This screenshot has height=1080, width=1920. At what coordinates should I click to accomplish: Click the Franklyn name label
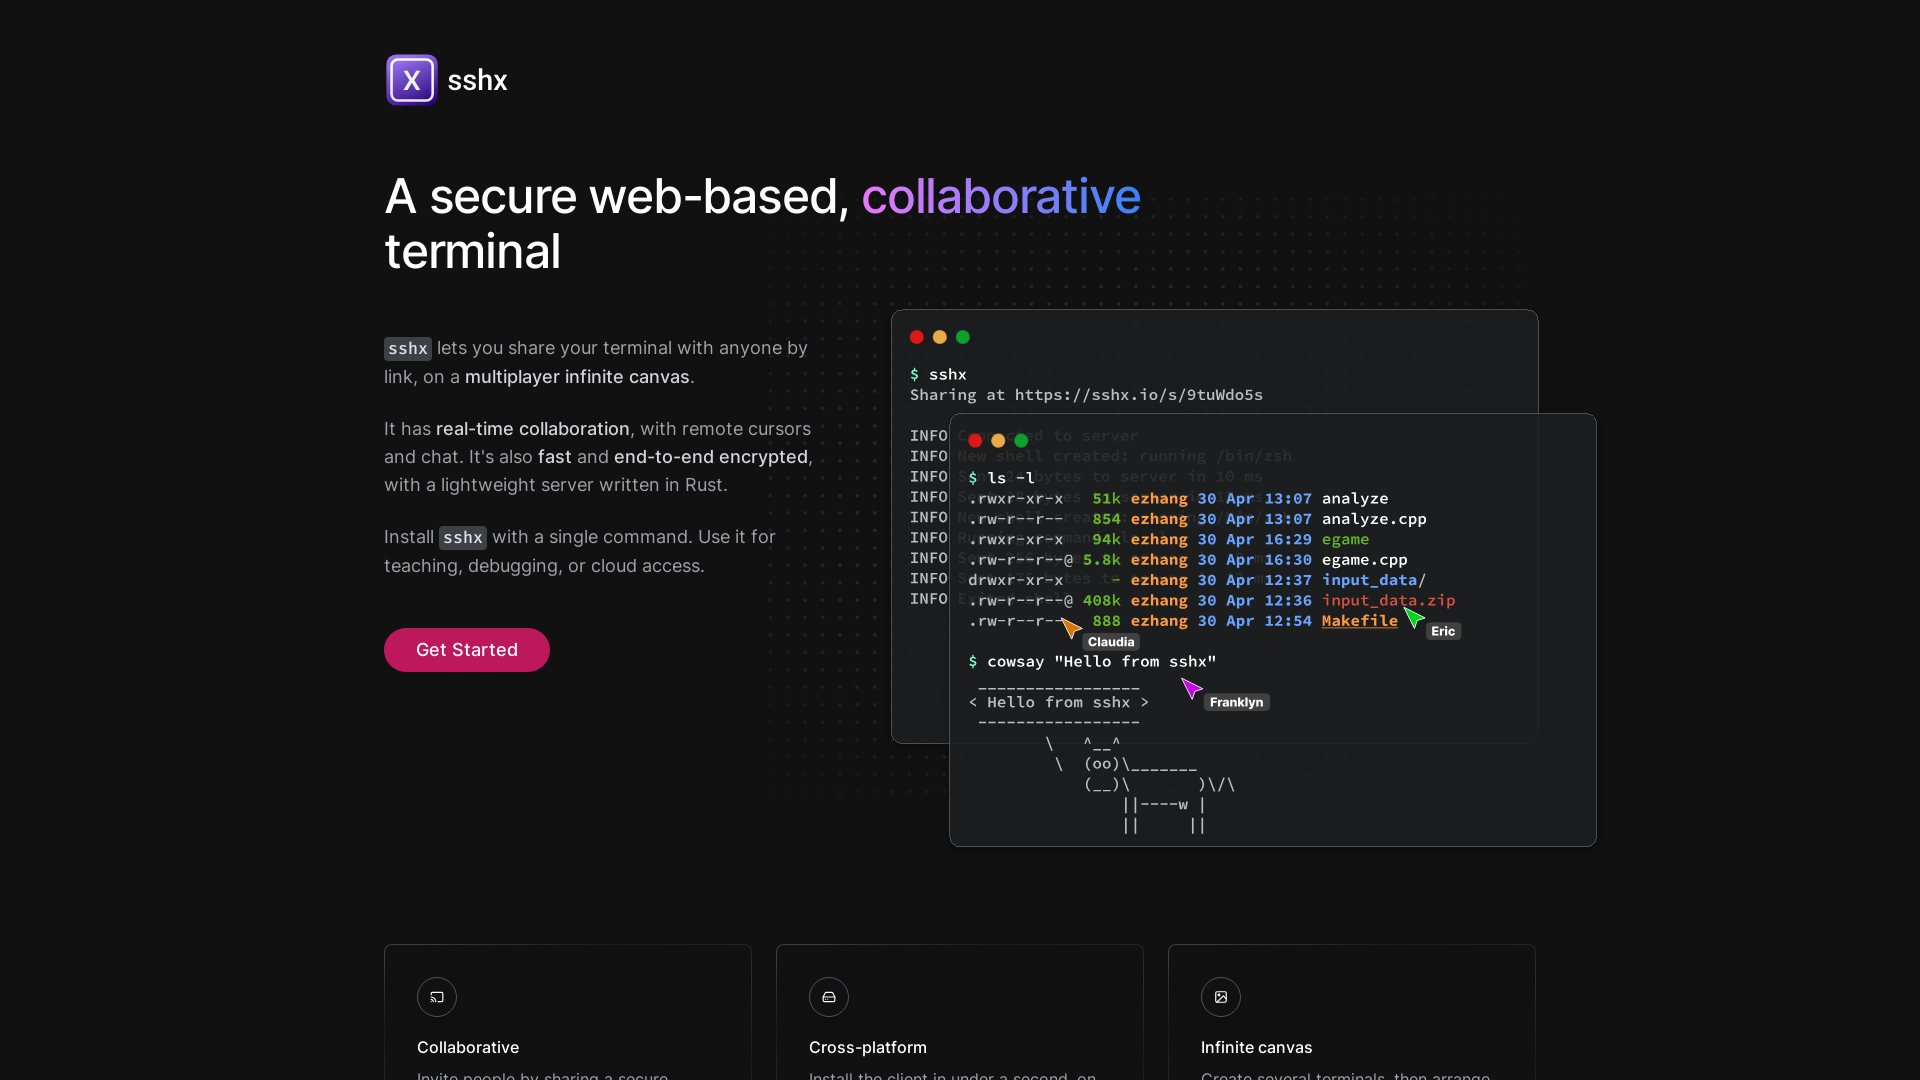[1236, 702]
